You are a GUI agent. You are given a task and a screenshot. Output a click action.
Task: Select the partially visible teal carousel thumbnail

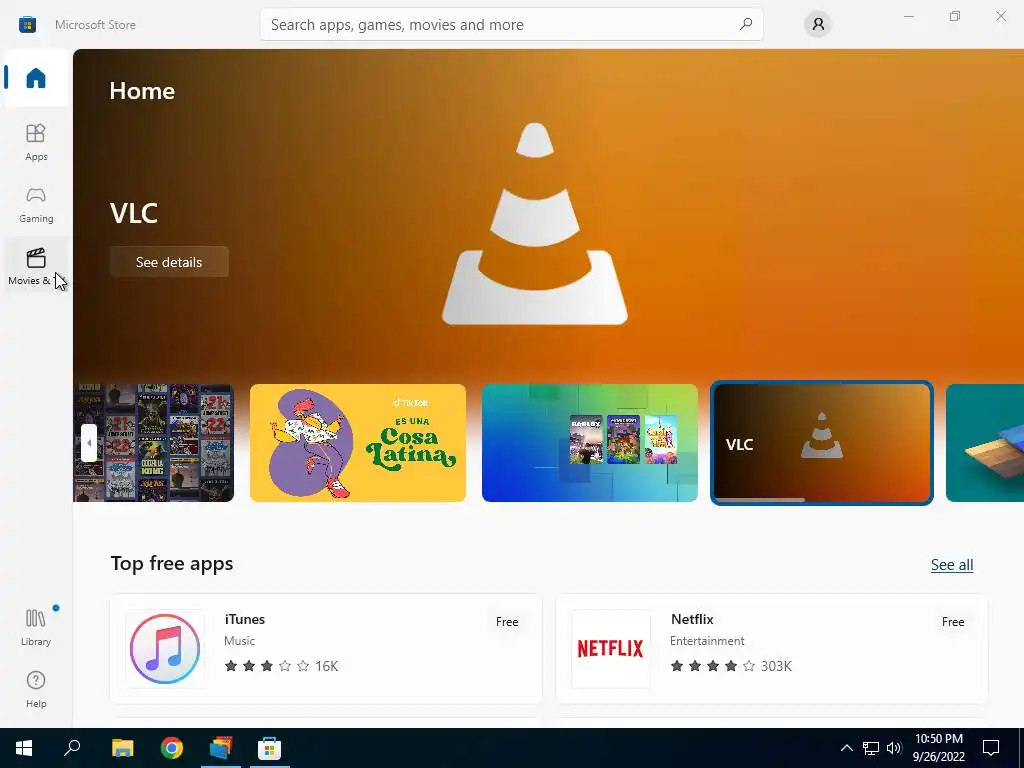point(985,443)
